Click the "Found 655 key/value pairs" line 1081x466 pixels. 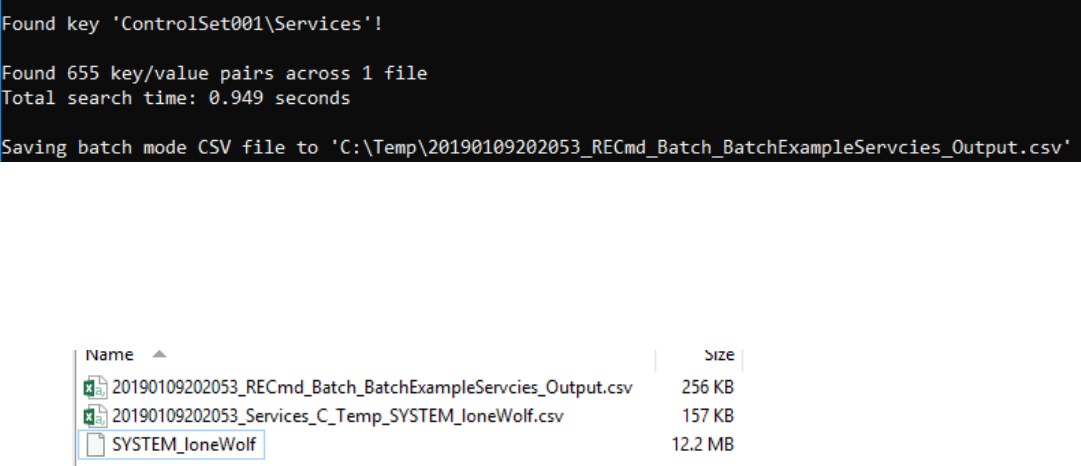click(x=216, y=73)
